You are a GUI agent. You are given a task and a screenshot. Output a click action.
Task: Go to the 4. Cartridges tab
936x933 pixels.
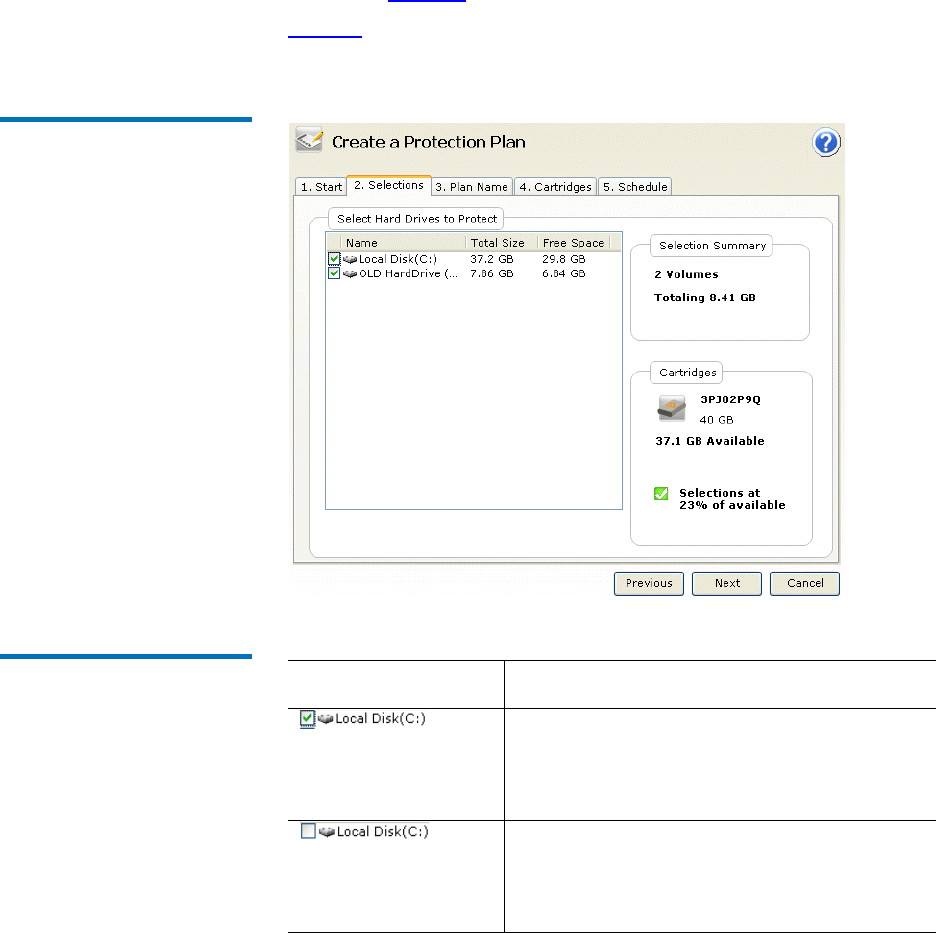[x=555, y=187]
